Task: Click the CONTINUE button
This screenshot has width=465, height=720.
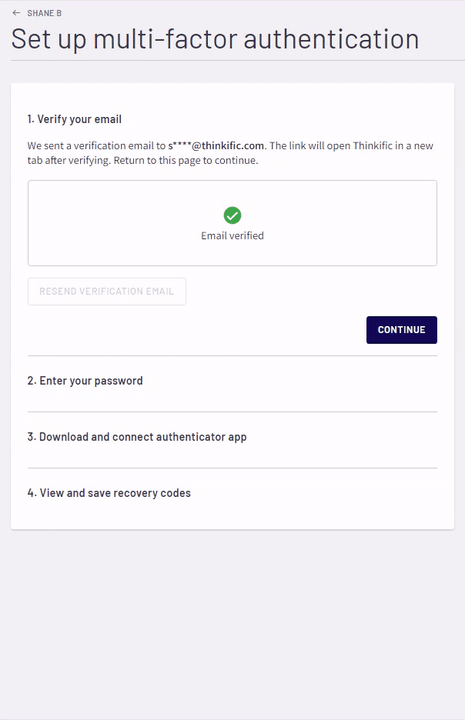Action: (x=401, y=330)
